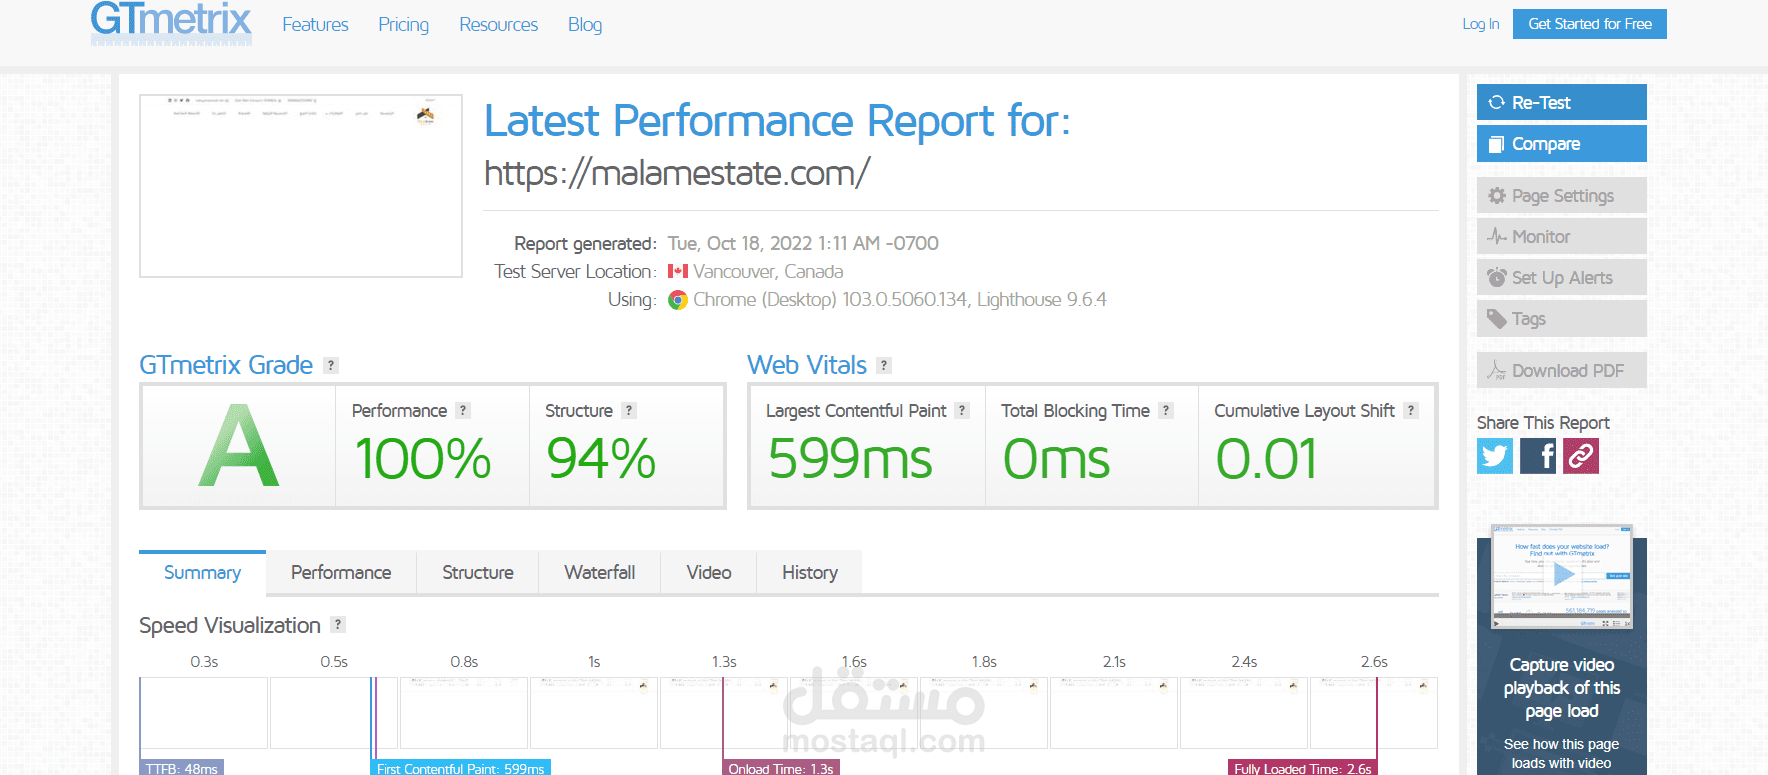
Task: Open the 2.1s filmstrip frame
Action: [x=1114, y=713]
